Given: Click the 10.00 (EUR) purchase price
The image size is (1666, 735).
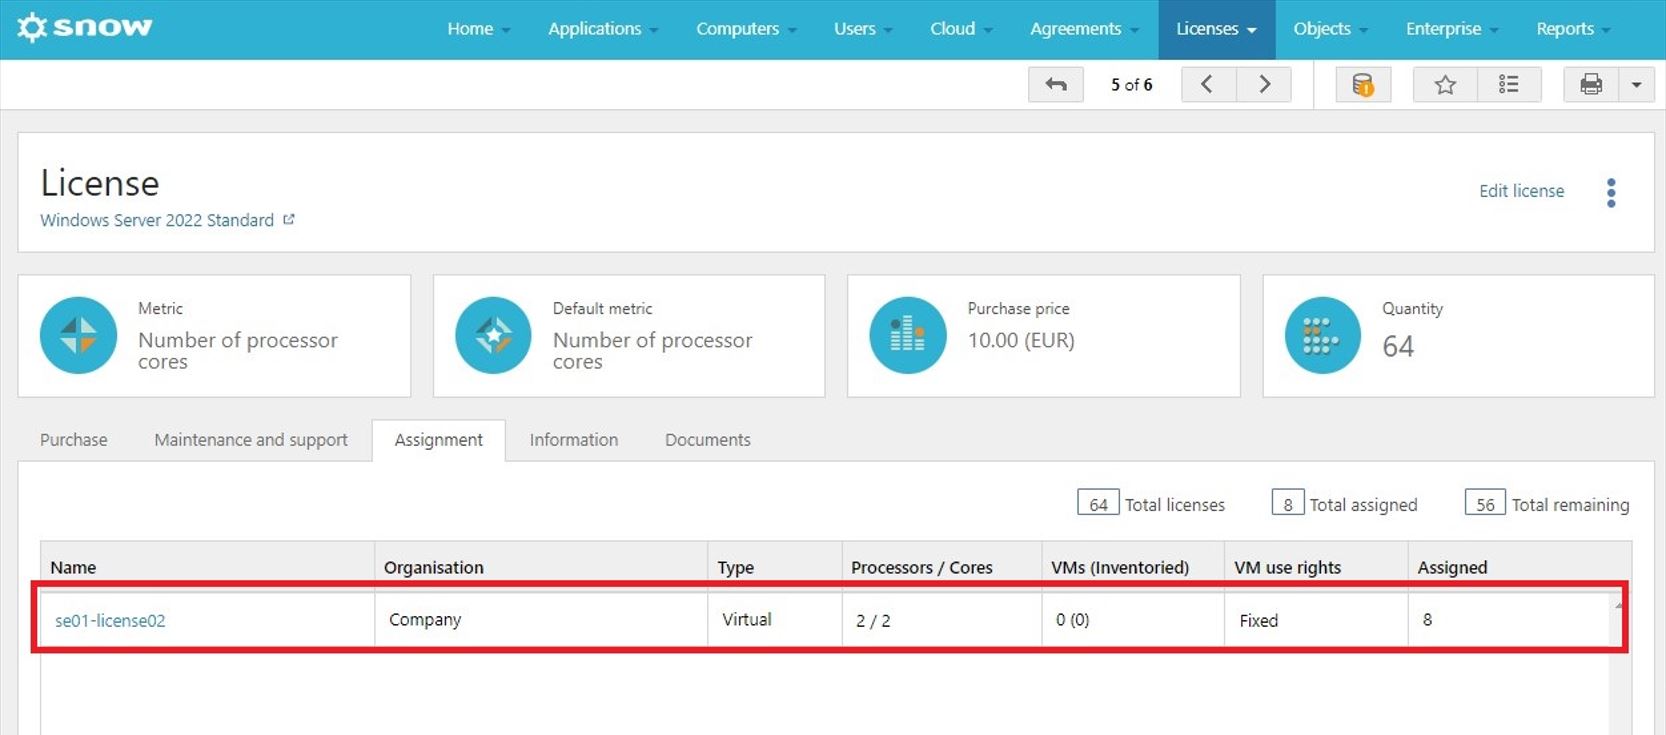Looking at the screenshot, I should click(x=1021, y=340).
